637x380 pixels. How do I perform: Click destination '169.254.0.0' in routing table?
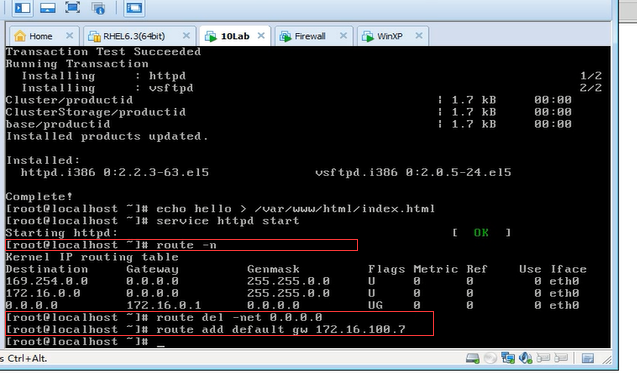pyautogui.click(x=47, y=281)
